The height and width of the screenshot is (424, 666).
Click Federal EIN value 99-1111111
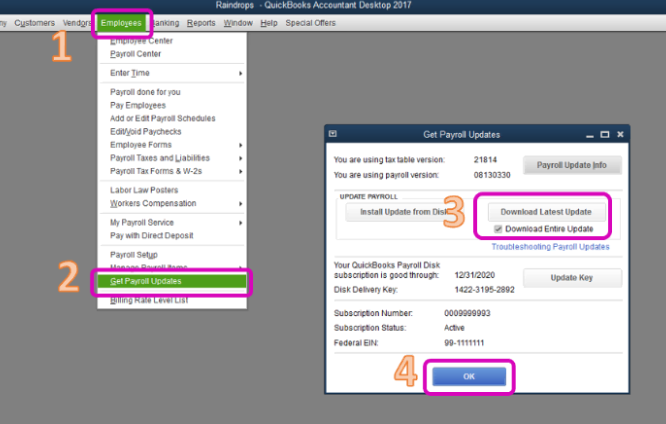(x=464, y=343)
